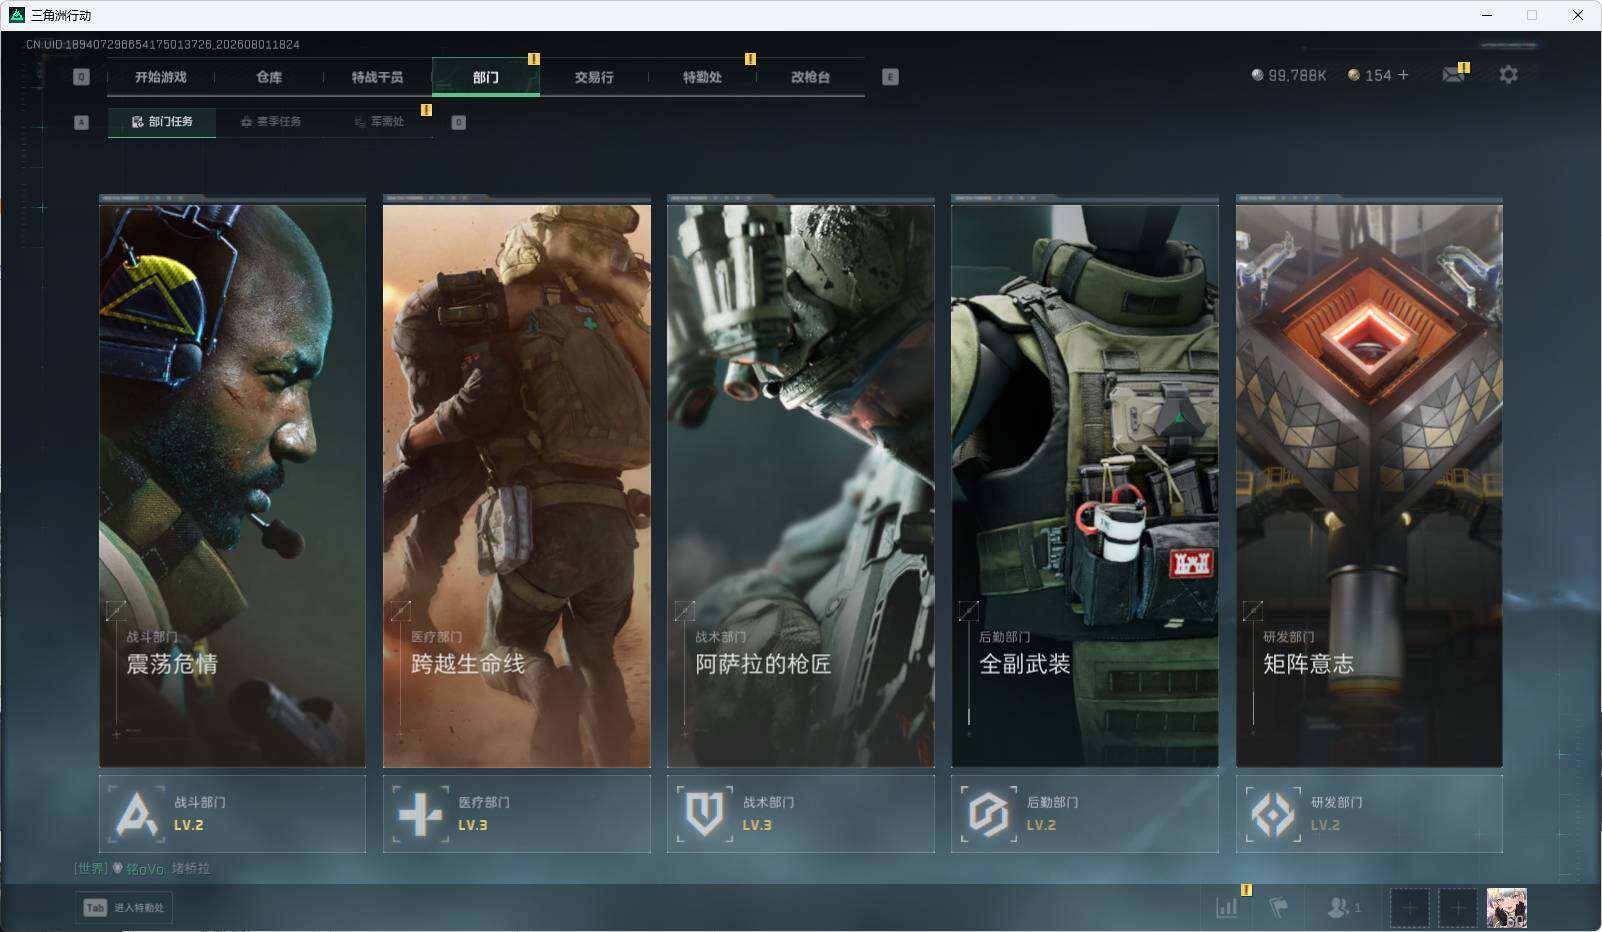Click the flag icon in bottom bar

tap(1278, 907)
